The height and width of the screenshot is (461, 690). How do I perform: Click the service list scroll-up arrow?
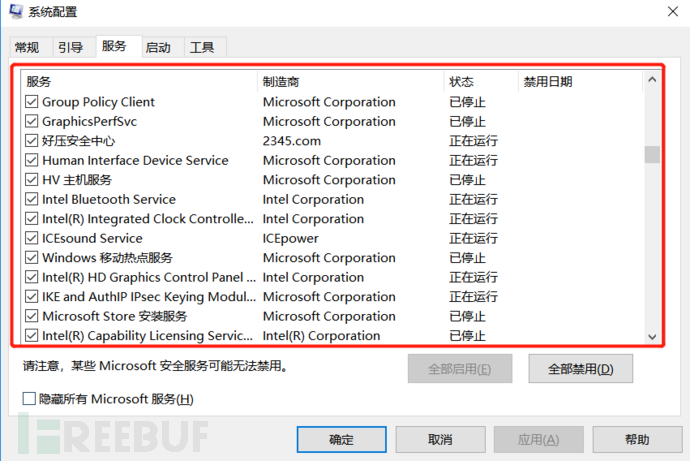tap(652, 80)
